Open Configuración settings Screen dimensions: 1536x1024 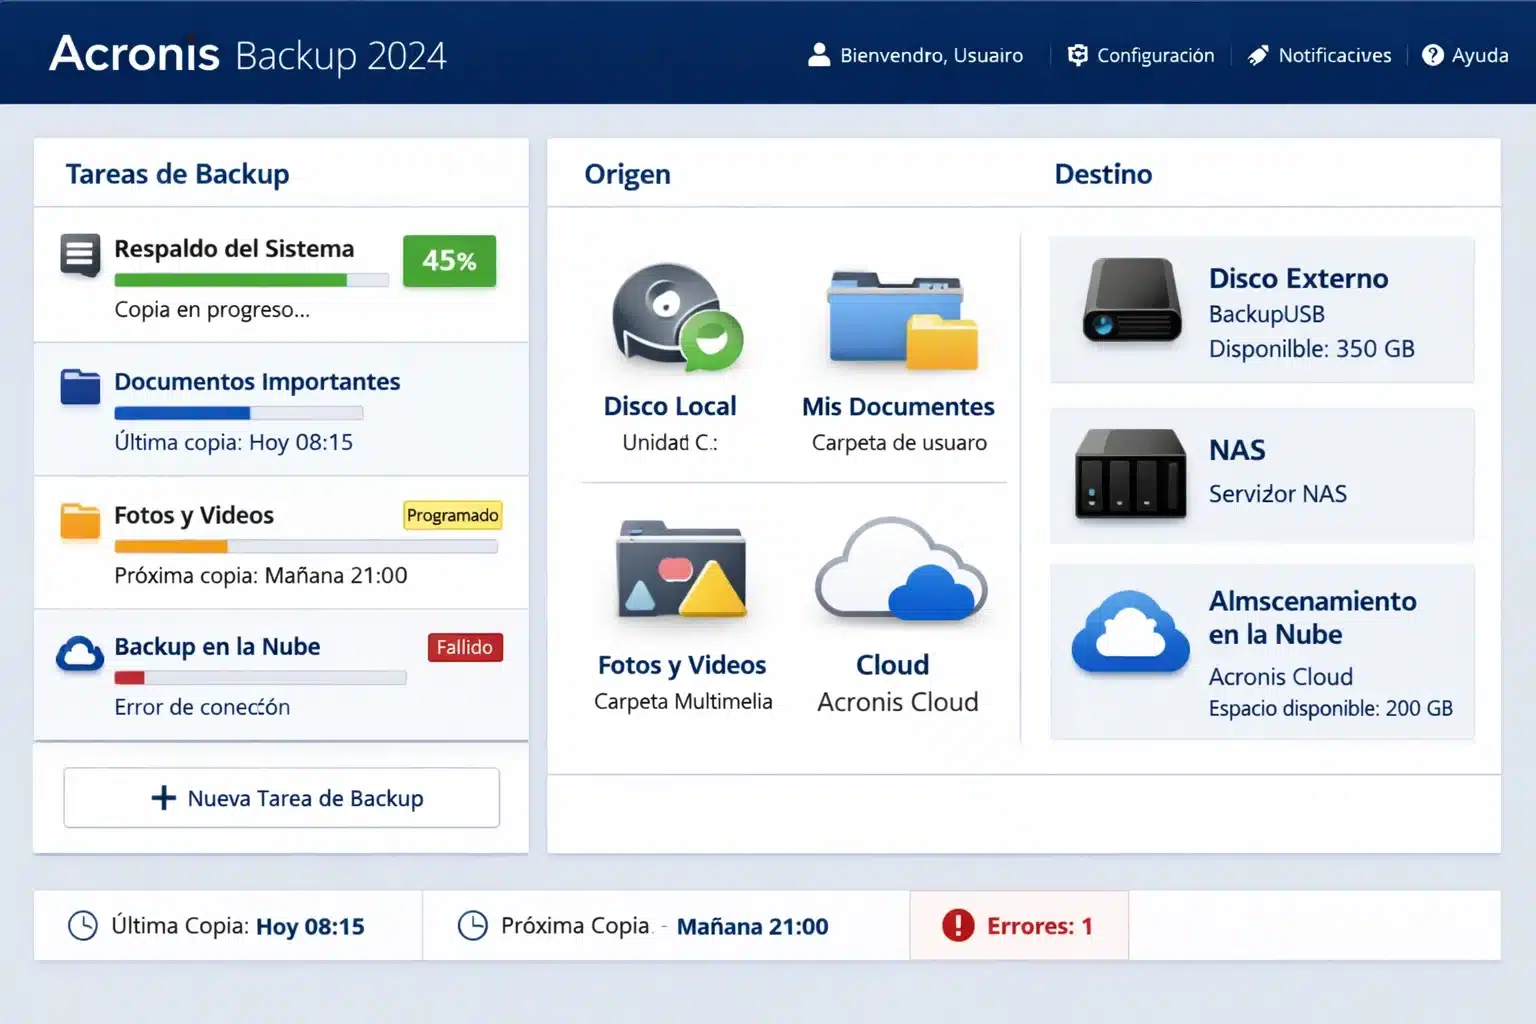tap(1140, 55)
